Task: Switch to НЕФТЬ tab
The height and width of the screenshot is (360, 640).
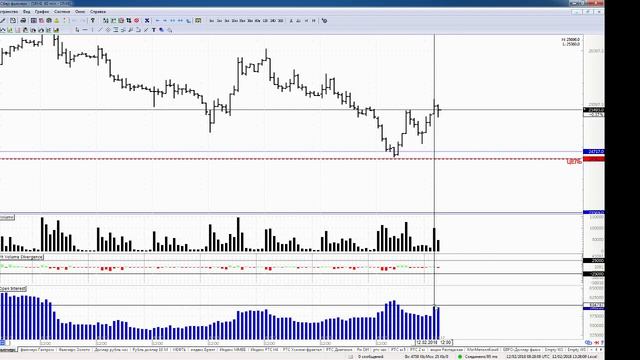Action: (179, 350)
